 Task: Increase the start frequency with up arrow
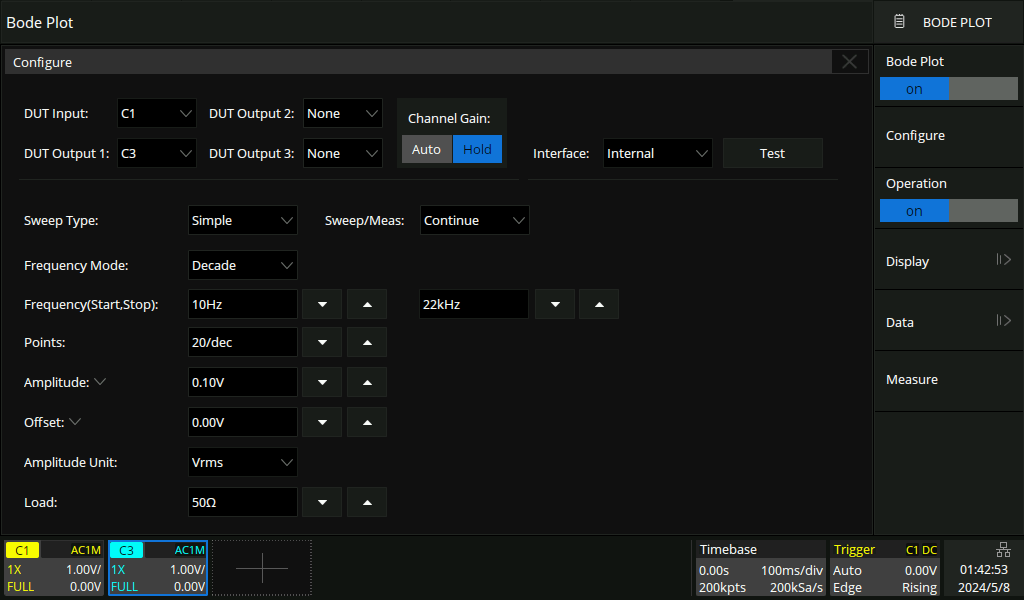click(367, 304)
